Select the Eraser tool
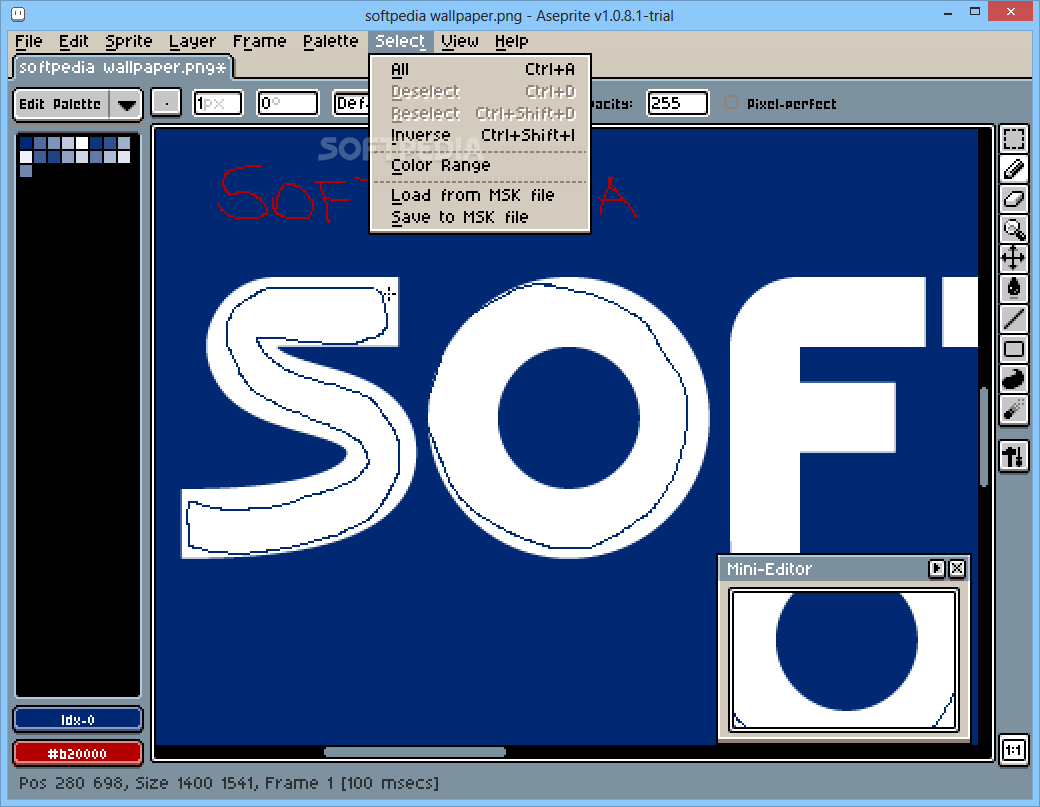The width and height of the screenshot is (1040, 807). tap(1013, 199)
